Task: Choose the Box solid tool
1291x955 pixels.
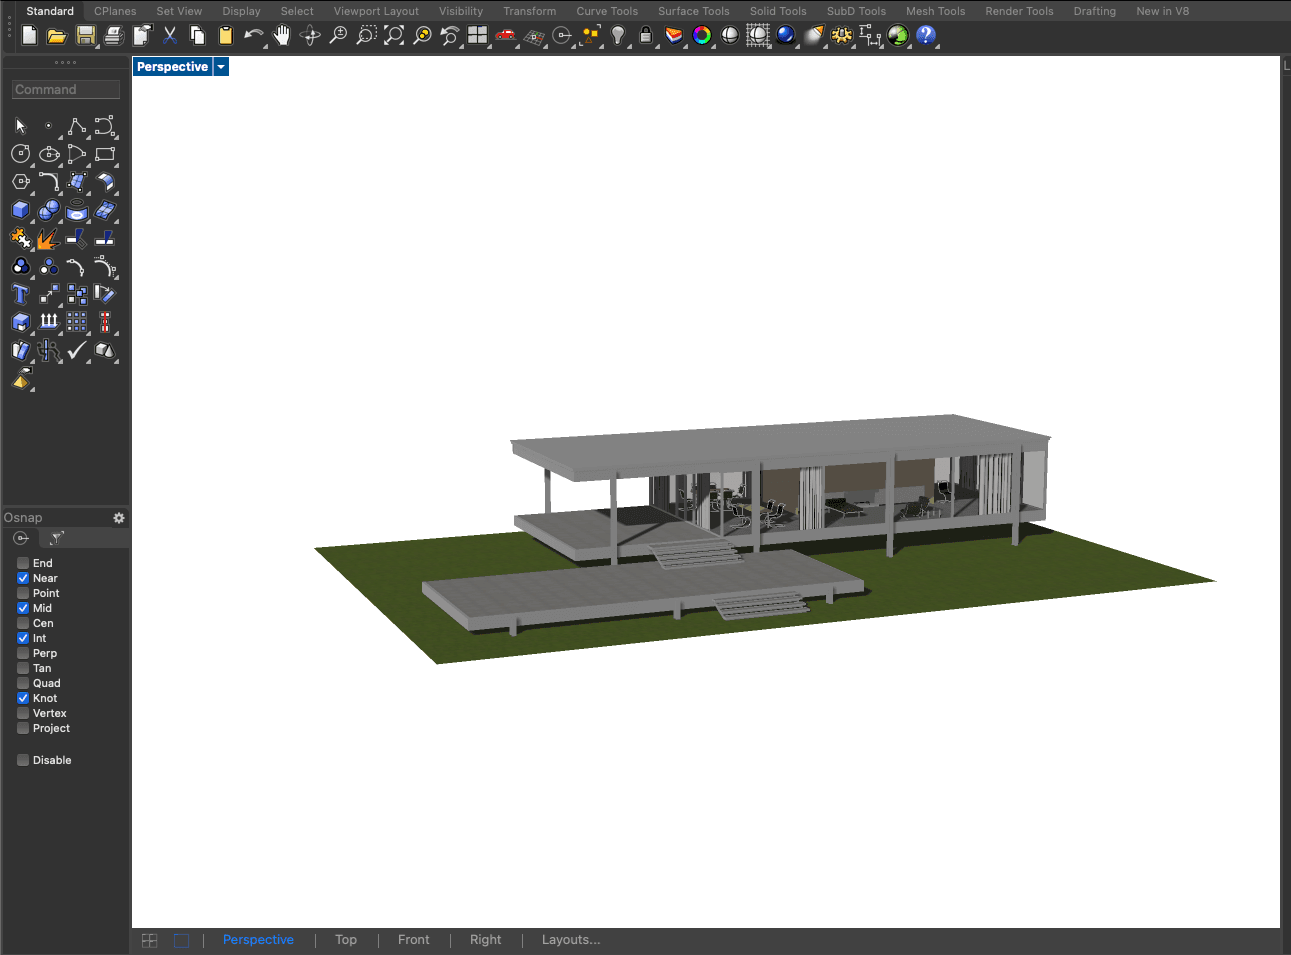Action: point(21,210)
